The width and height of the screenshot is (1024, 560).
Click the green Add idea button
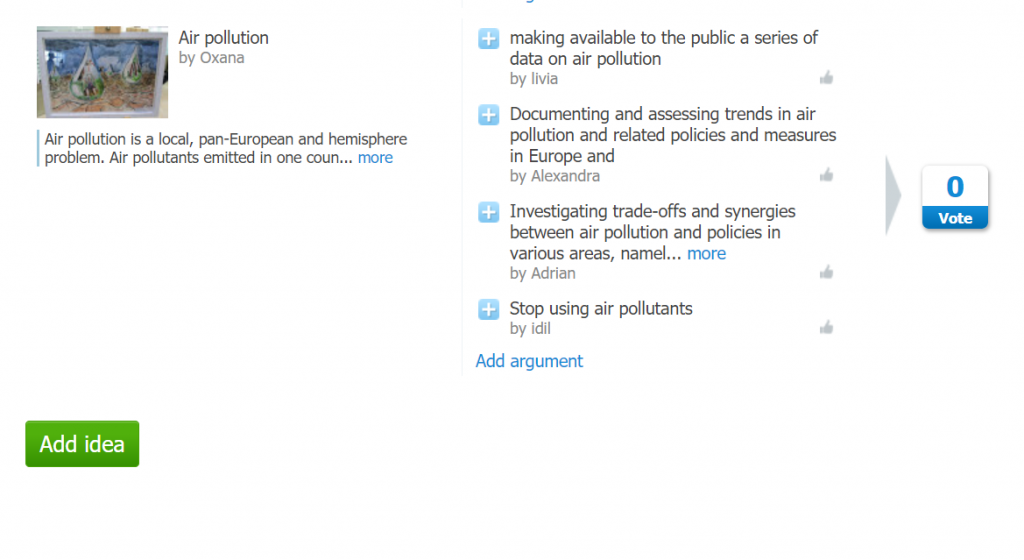[82, 444]
